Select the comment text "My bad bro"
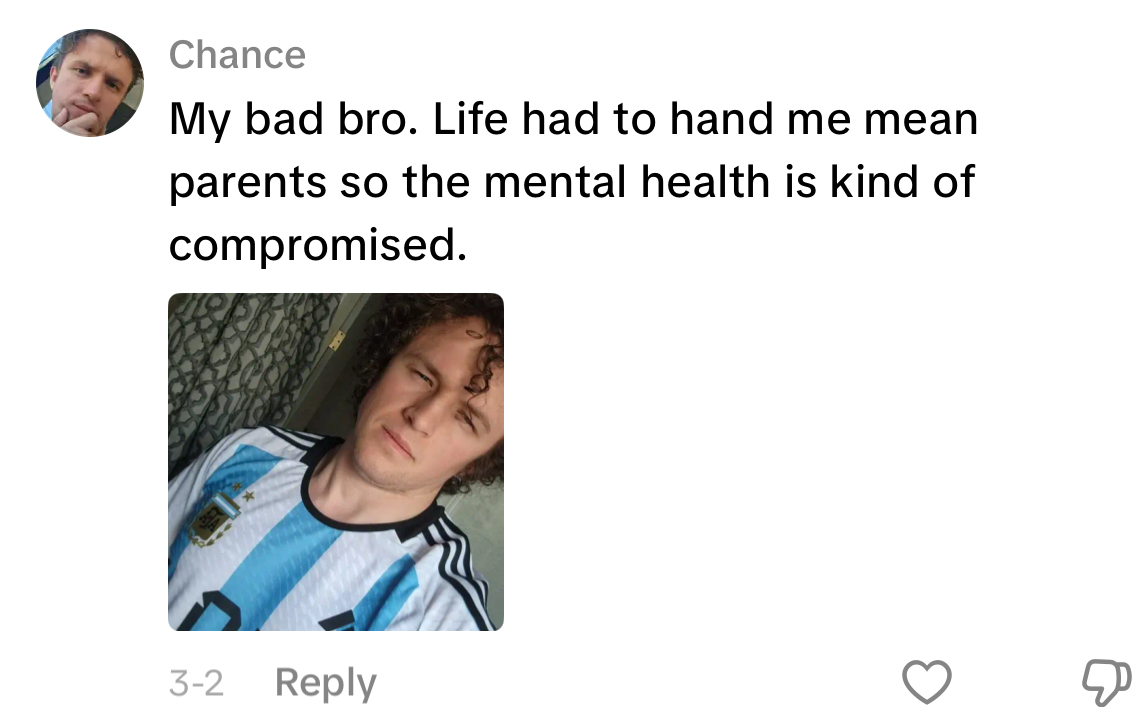Screen dimensions: 1145x707 point(294,120)
